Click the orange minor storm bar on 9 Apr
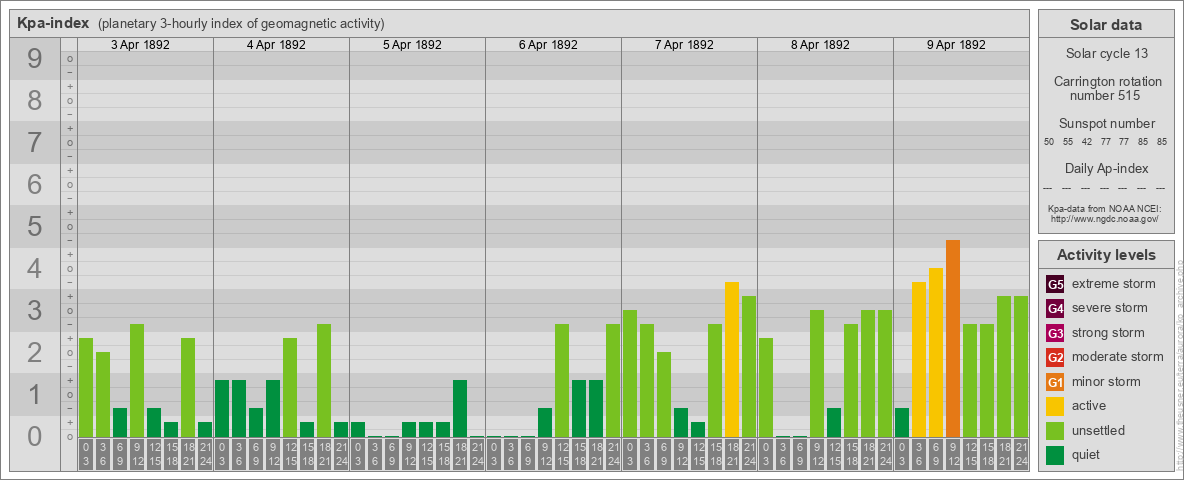The width and height of the screenshot is (1184, 480). click(953, 338)
